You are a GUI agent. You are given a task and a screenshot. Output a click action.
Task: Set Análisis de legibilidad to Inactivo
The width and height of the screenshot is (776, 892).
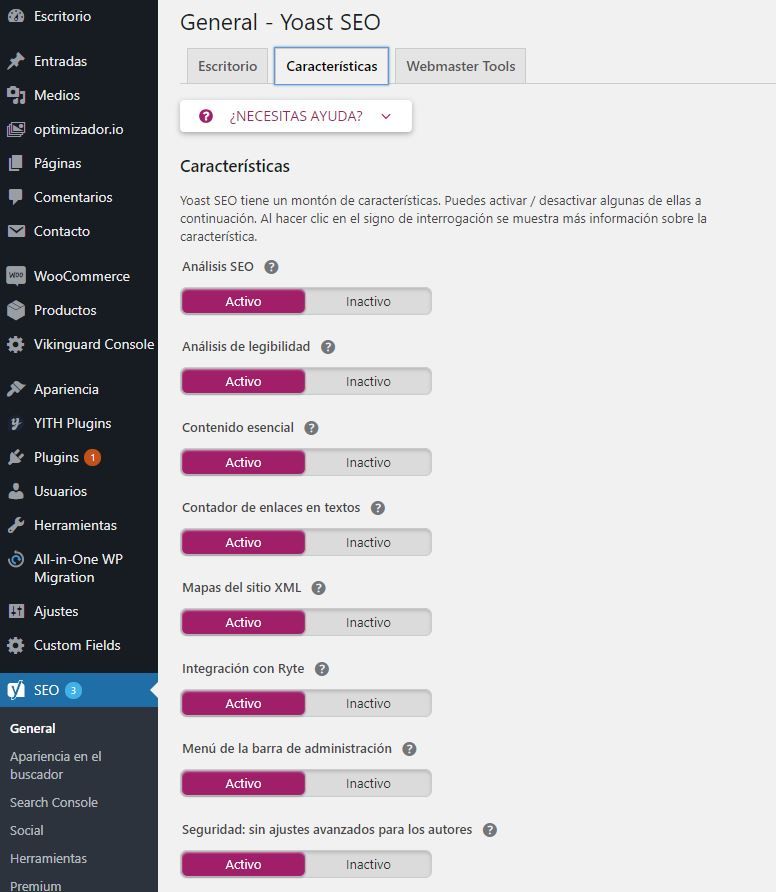(368, 382)
